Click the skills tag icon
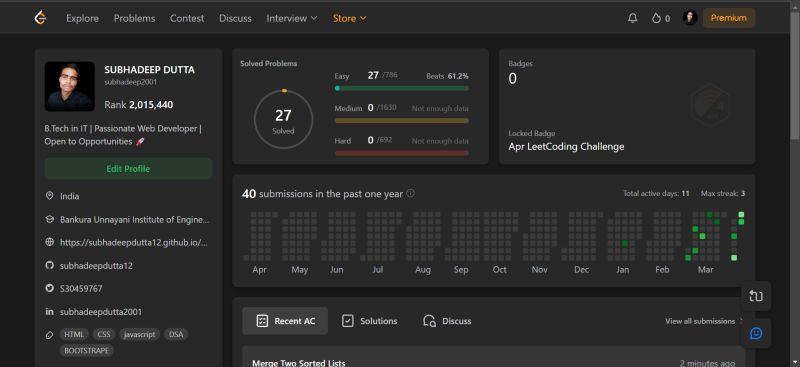The height and width of the screenshot is (367, 800). (49, 335)
